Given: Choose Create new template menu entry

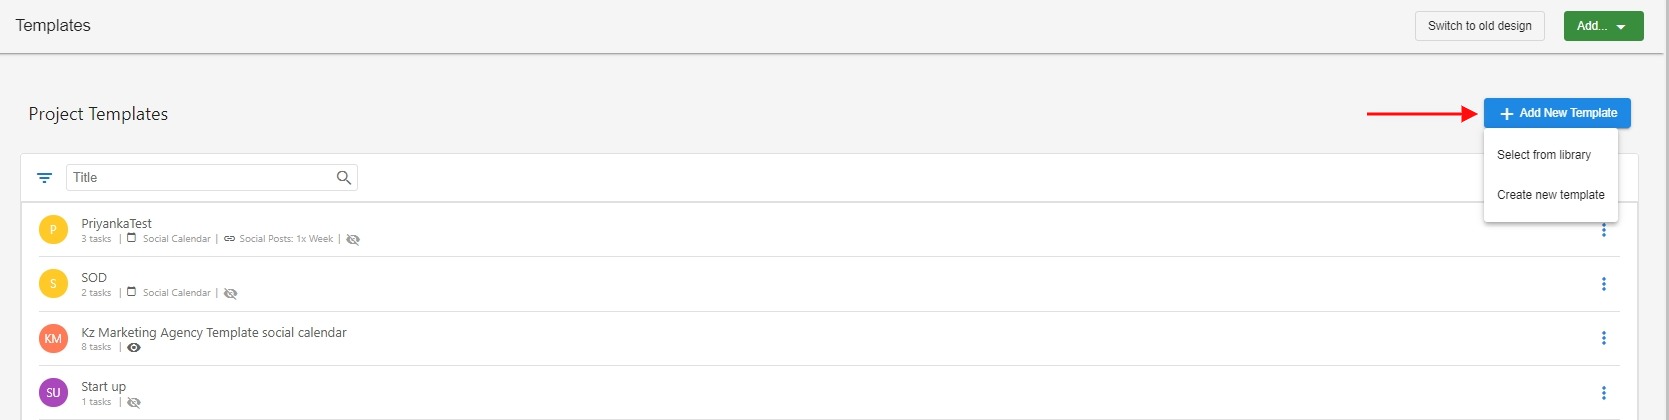Looking at the screenshot, I should pos(1551,195).
